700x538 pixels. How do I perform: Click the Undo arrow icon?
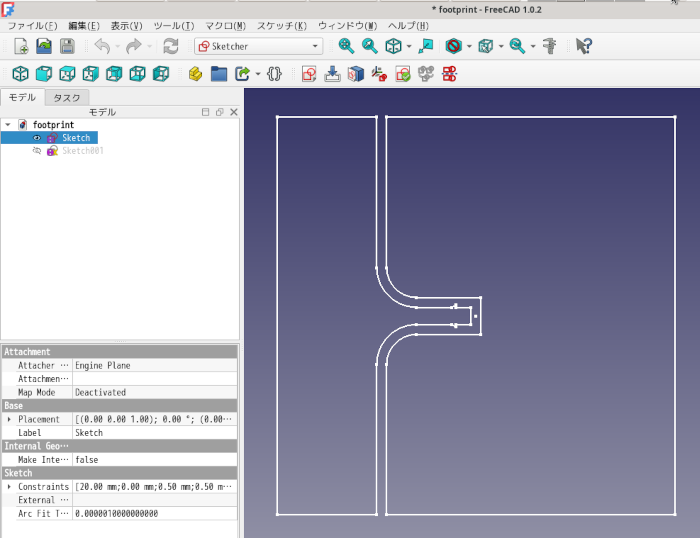pyautogui.click(x=103, y=46)
